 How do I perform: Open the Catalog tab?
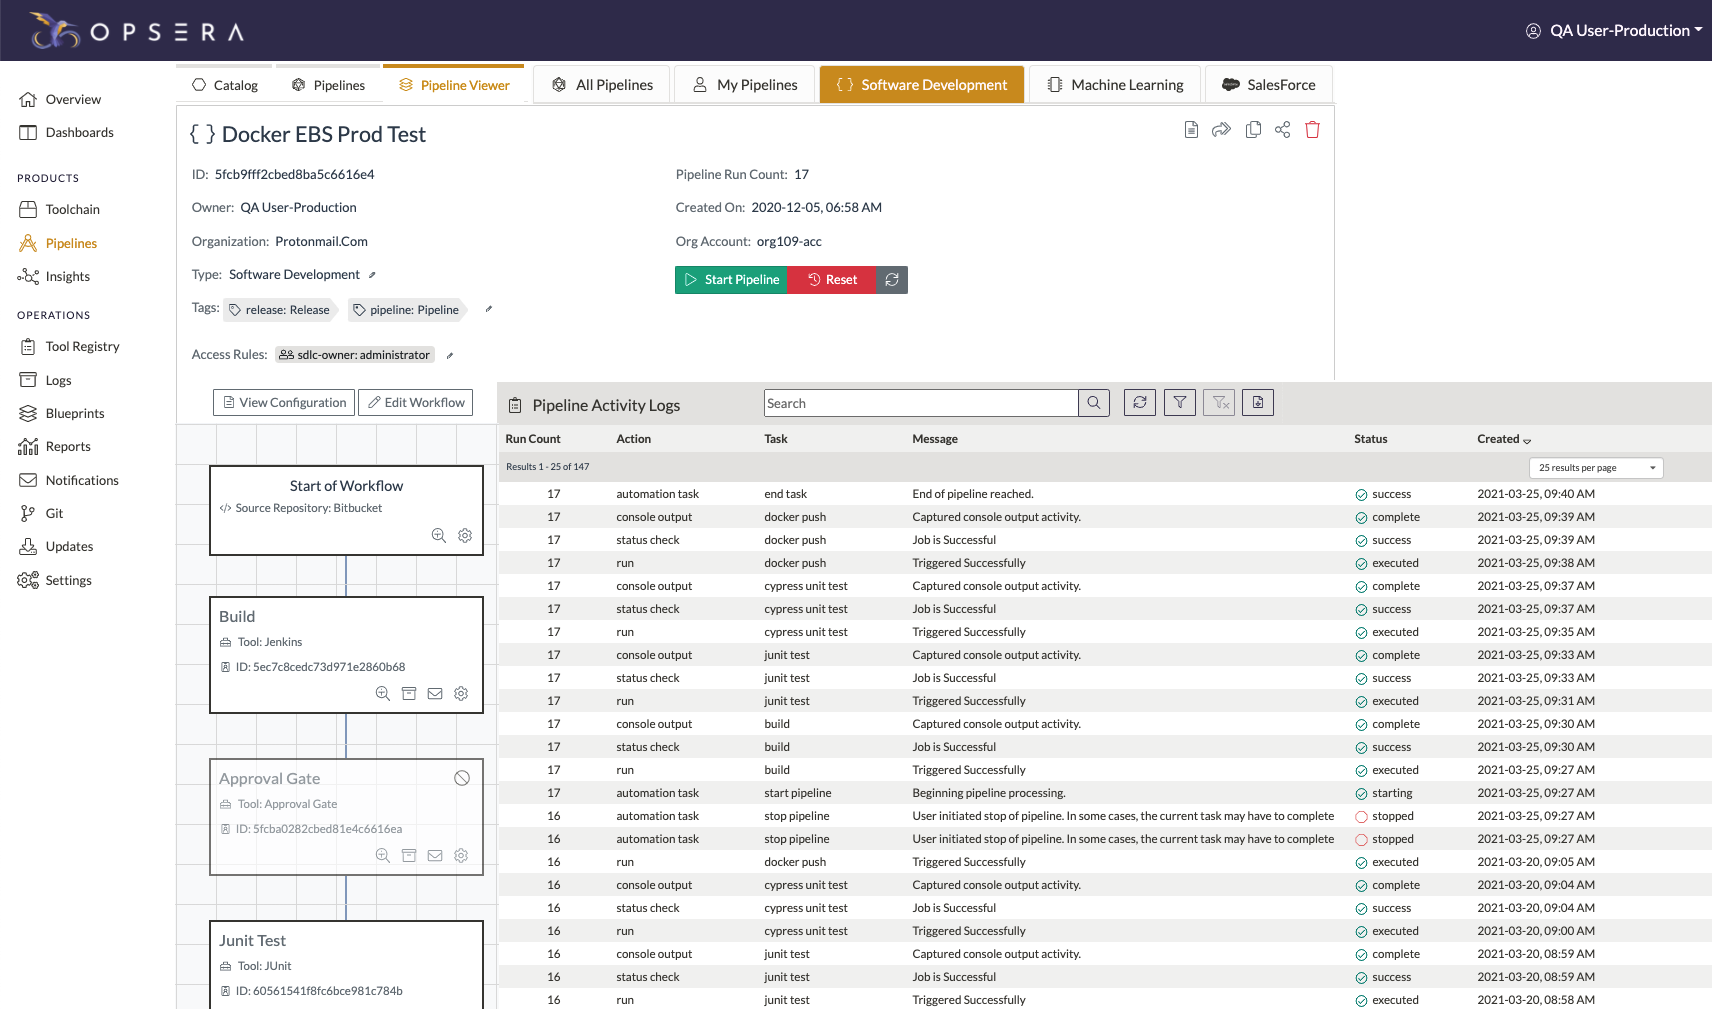225,86
